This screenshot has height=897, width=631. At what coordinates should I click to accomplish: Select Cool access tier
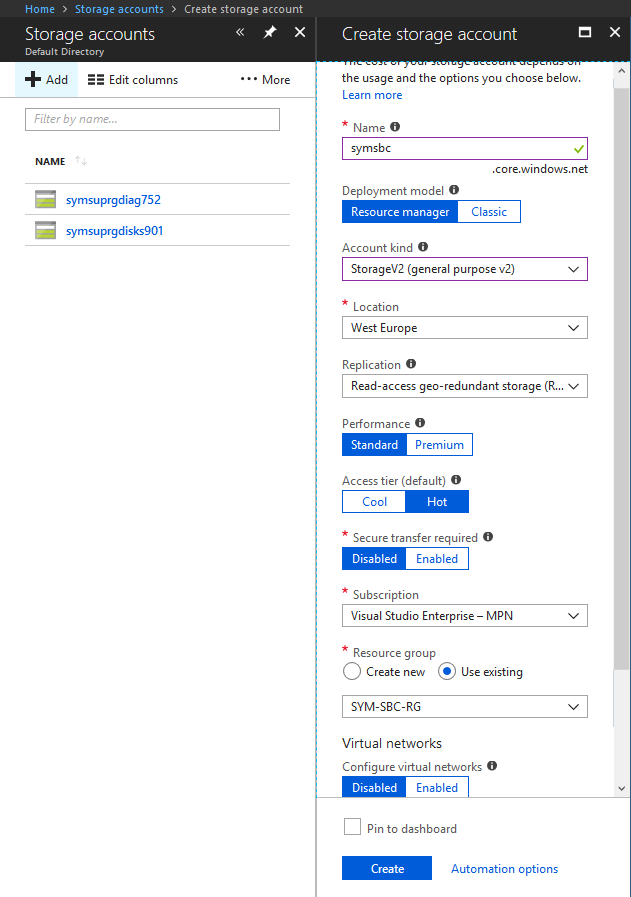pyautogui.click(x=374, y=502)
